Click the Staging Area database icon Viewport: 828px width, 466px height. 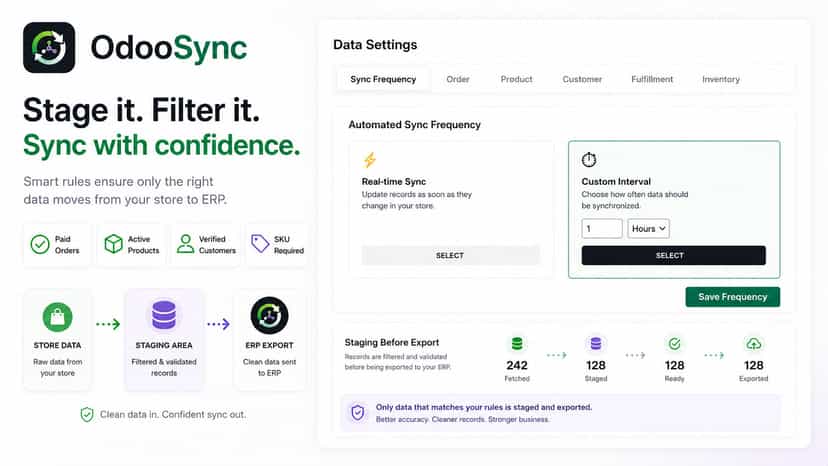[164, 315]
